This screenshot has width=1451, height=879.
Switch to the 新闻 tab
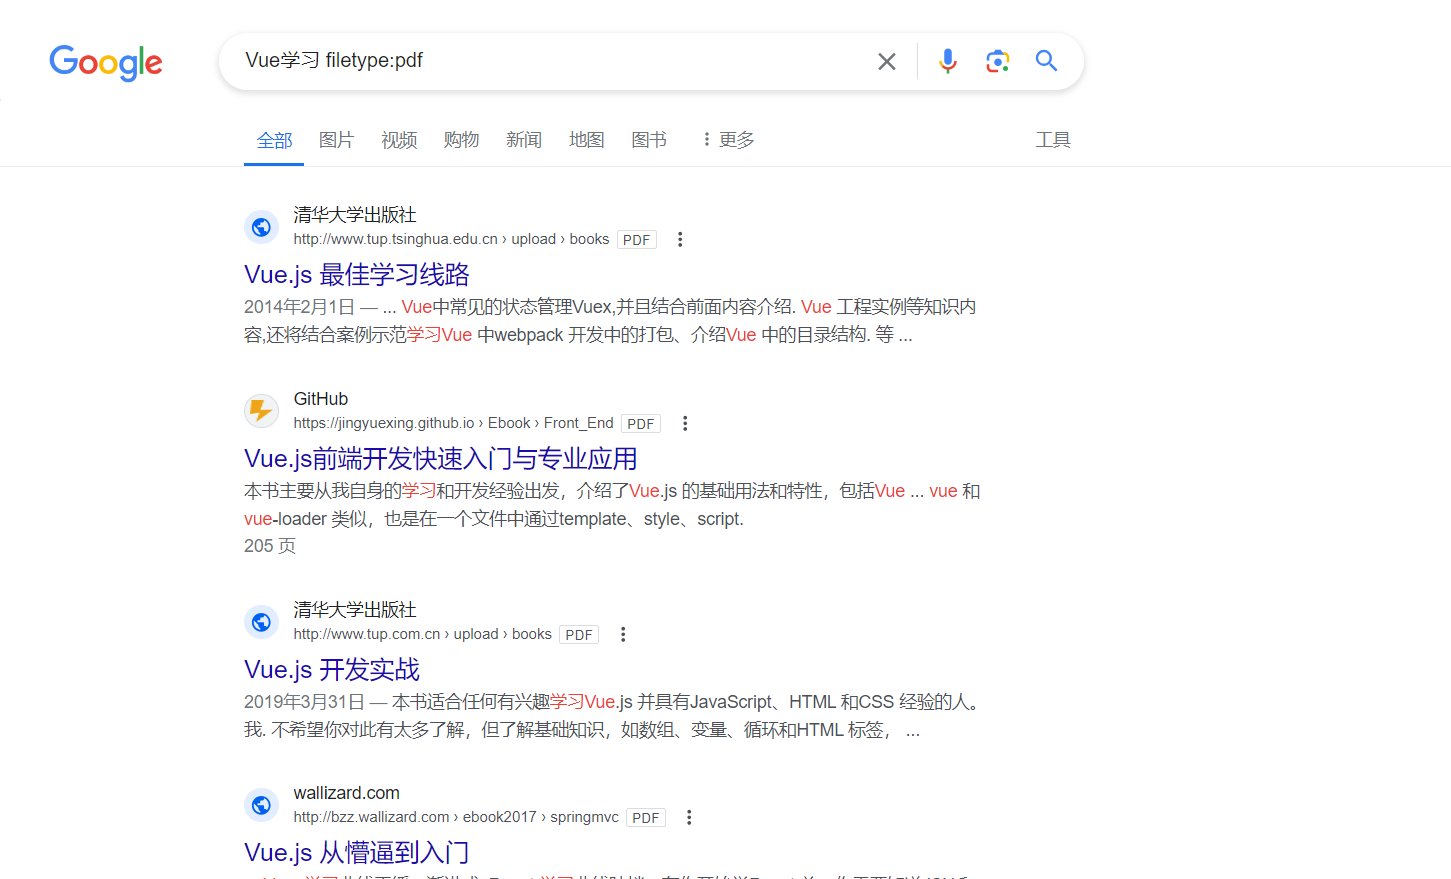[524, 140]
